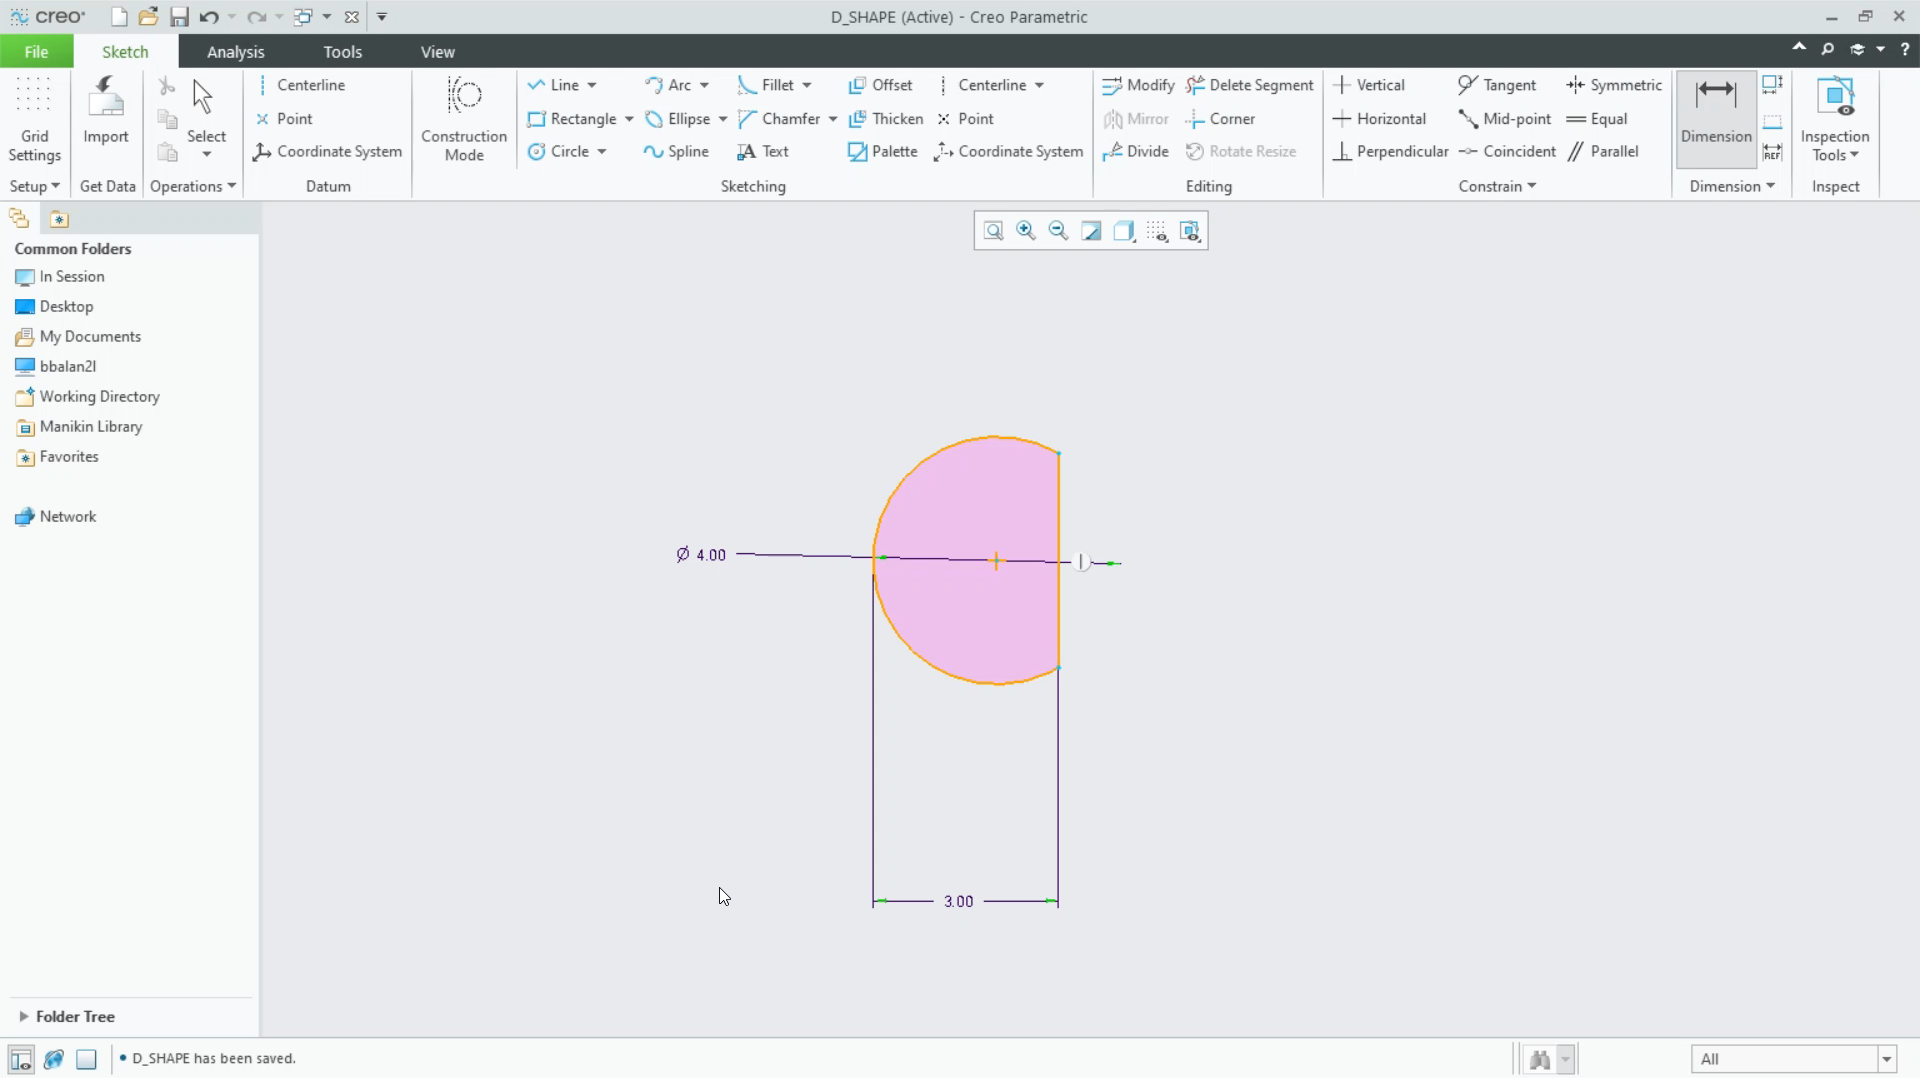This screenshot has height=1078, width=1920.
Task: Open the Circle dropdown arrow
Action: [602, 151]
